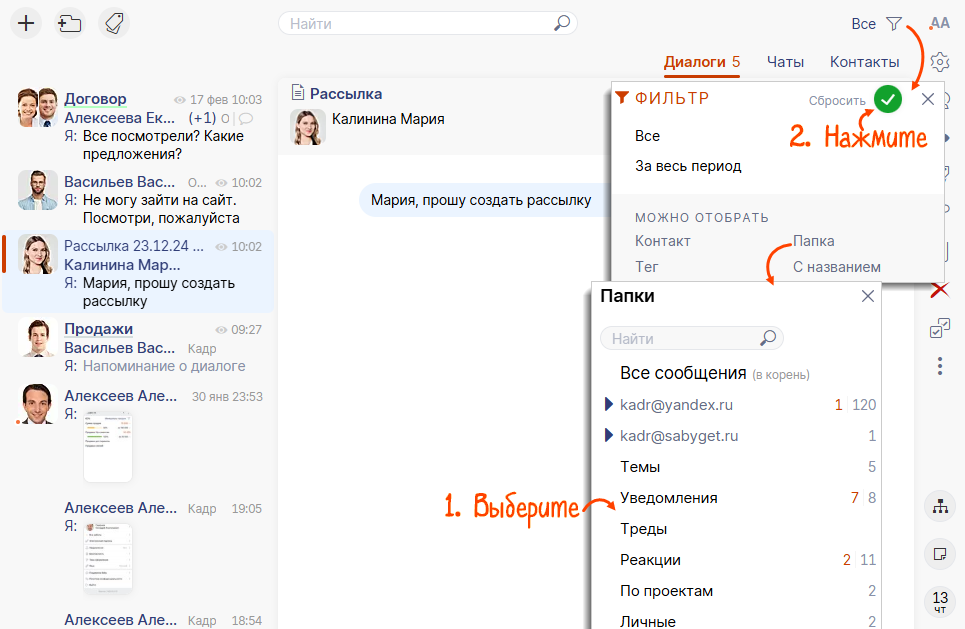The height and width of the screenshot is (629, 965).
Task: Click the multi-select checkboxes icon
Action: tap(939, 328)
